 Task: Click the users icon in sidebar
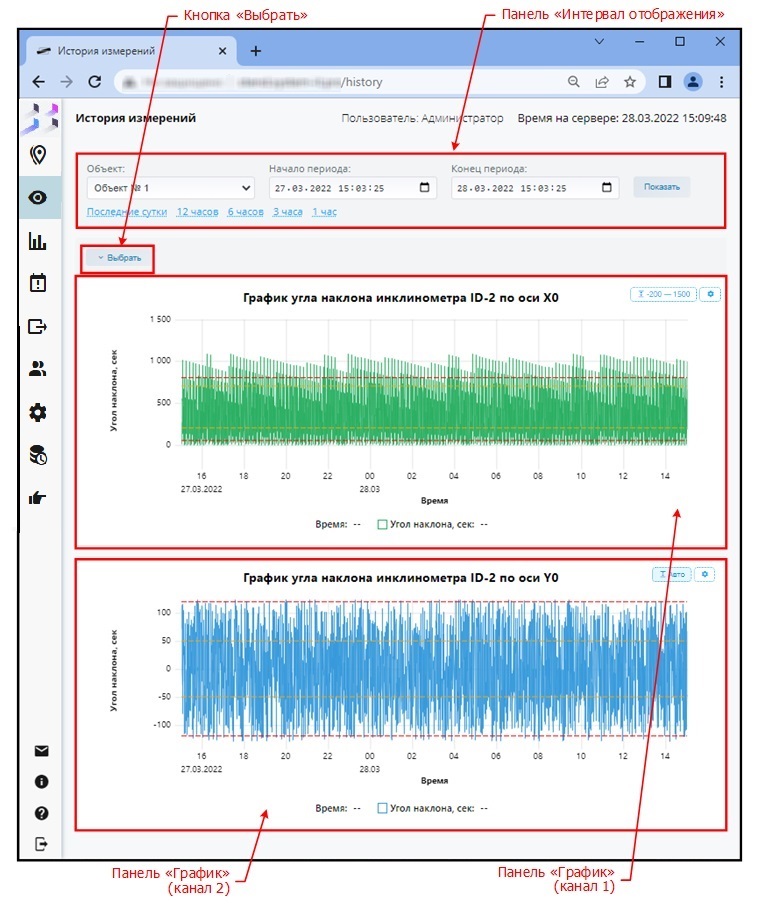39,369
